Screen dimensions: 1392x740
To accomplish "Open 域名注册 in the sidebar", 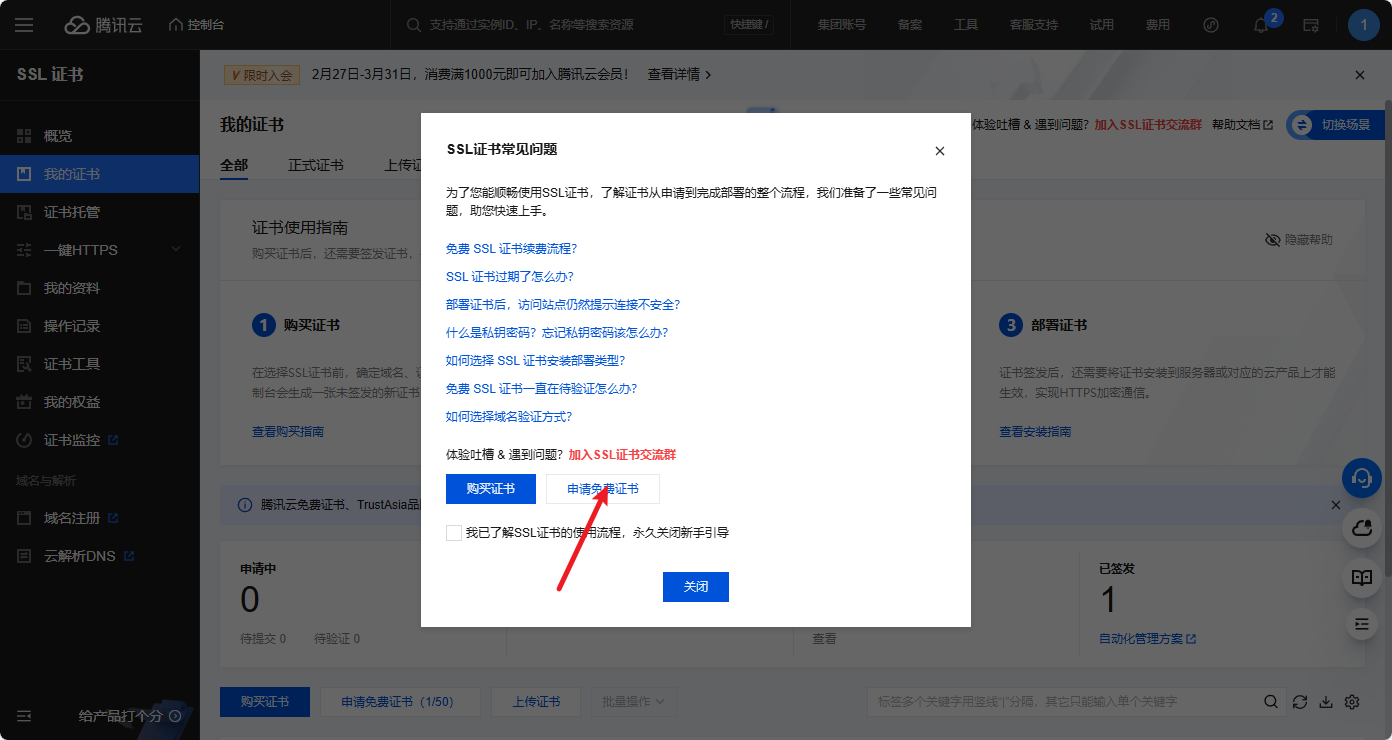I will pyautogui.click(x=100, y=518).
